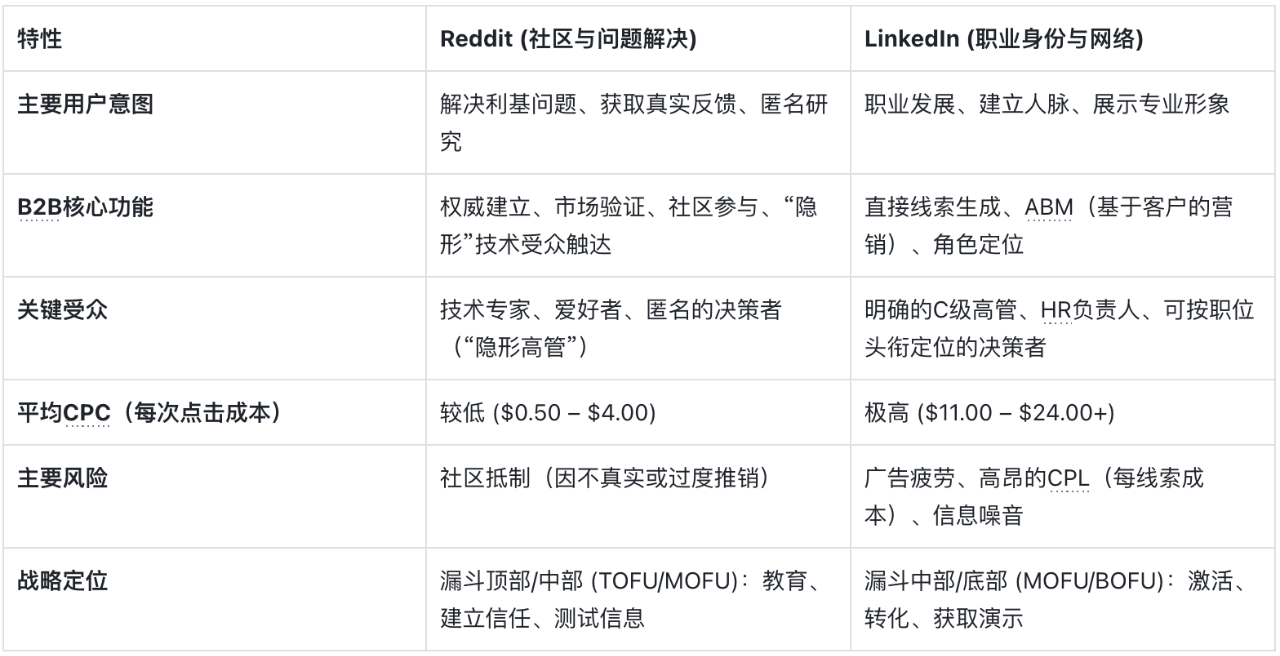
Task: Click the dotted-underlined B2B term
Action: pos(38,208)
